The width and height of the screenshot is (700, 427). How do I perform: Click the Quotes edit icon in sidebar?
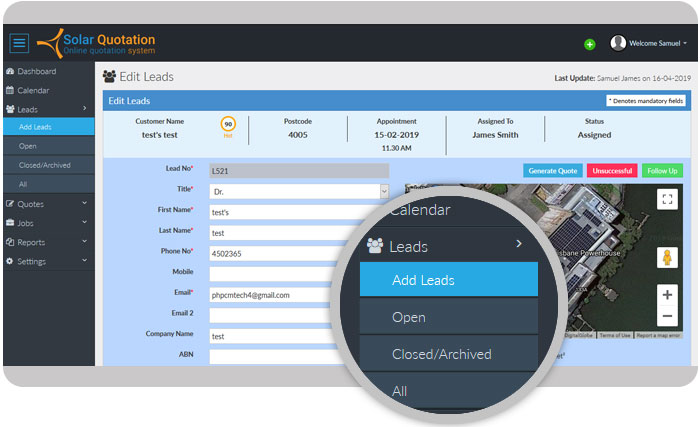click(10, 204)
